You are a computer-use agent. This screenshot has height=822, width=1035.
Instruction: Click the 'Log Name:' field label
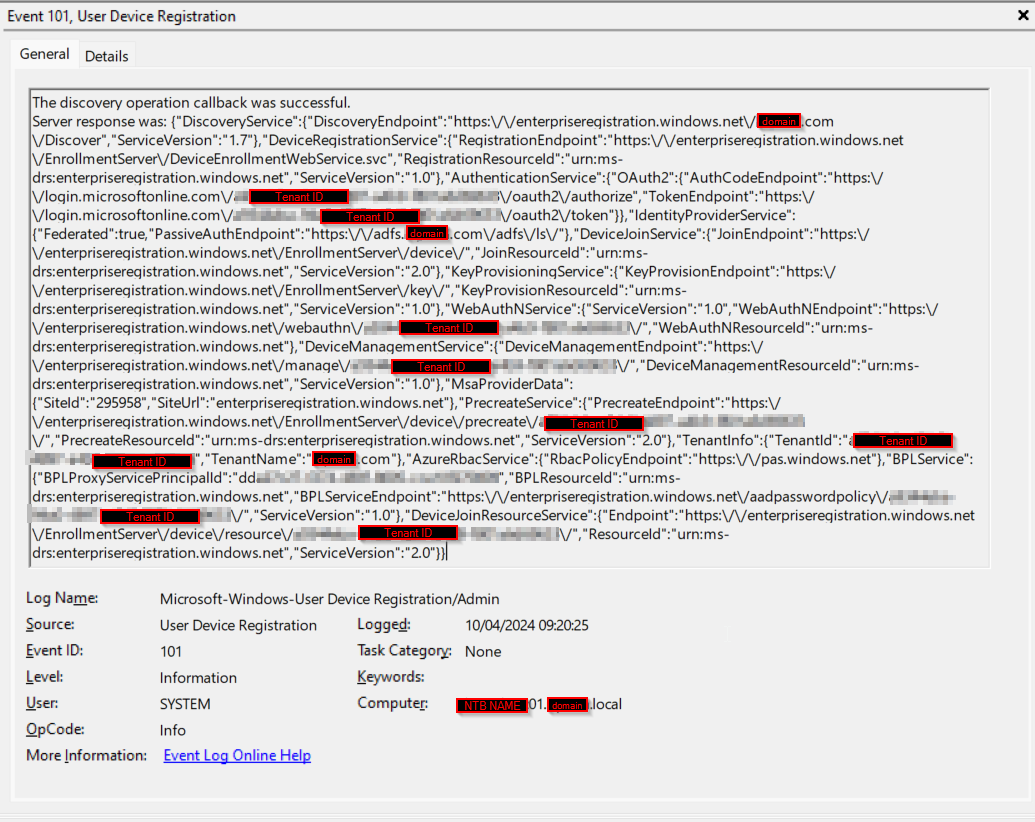click(x=62, y=598)
